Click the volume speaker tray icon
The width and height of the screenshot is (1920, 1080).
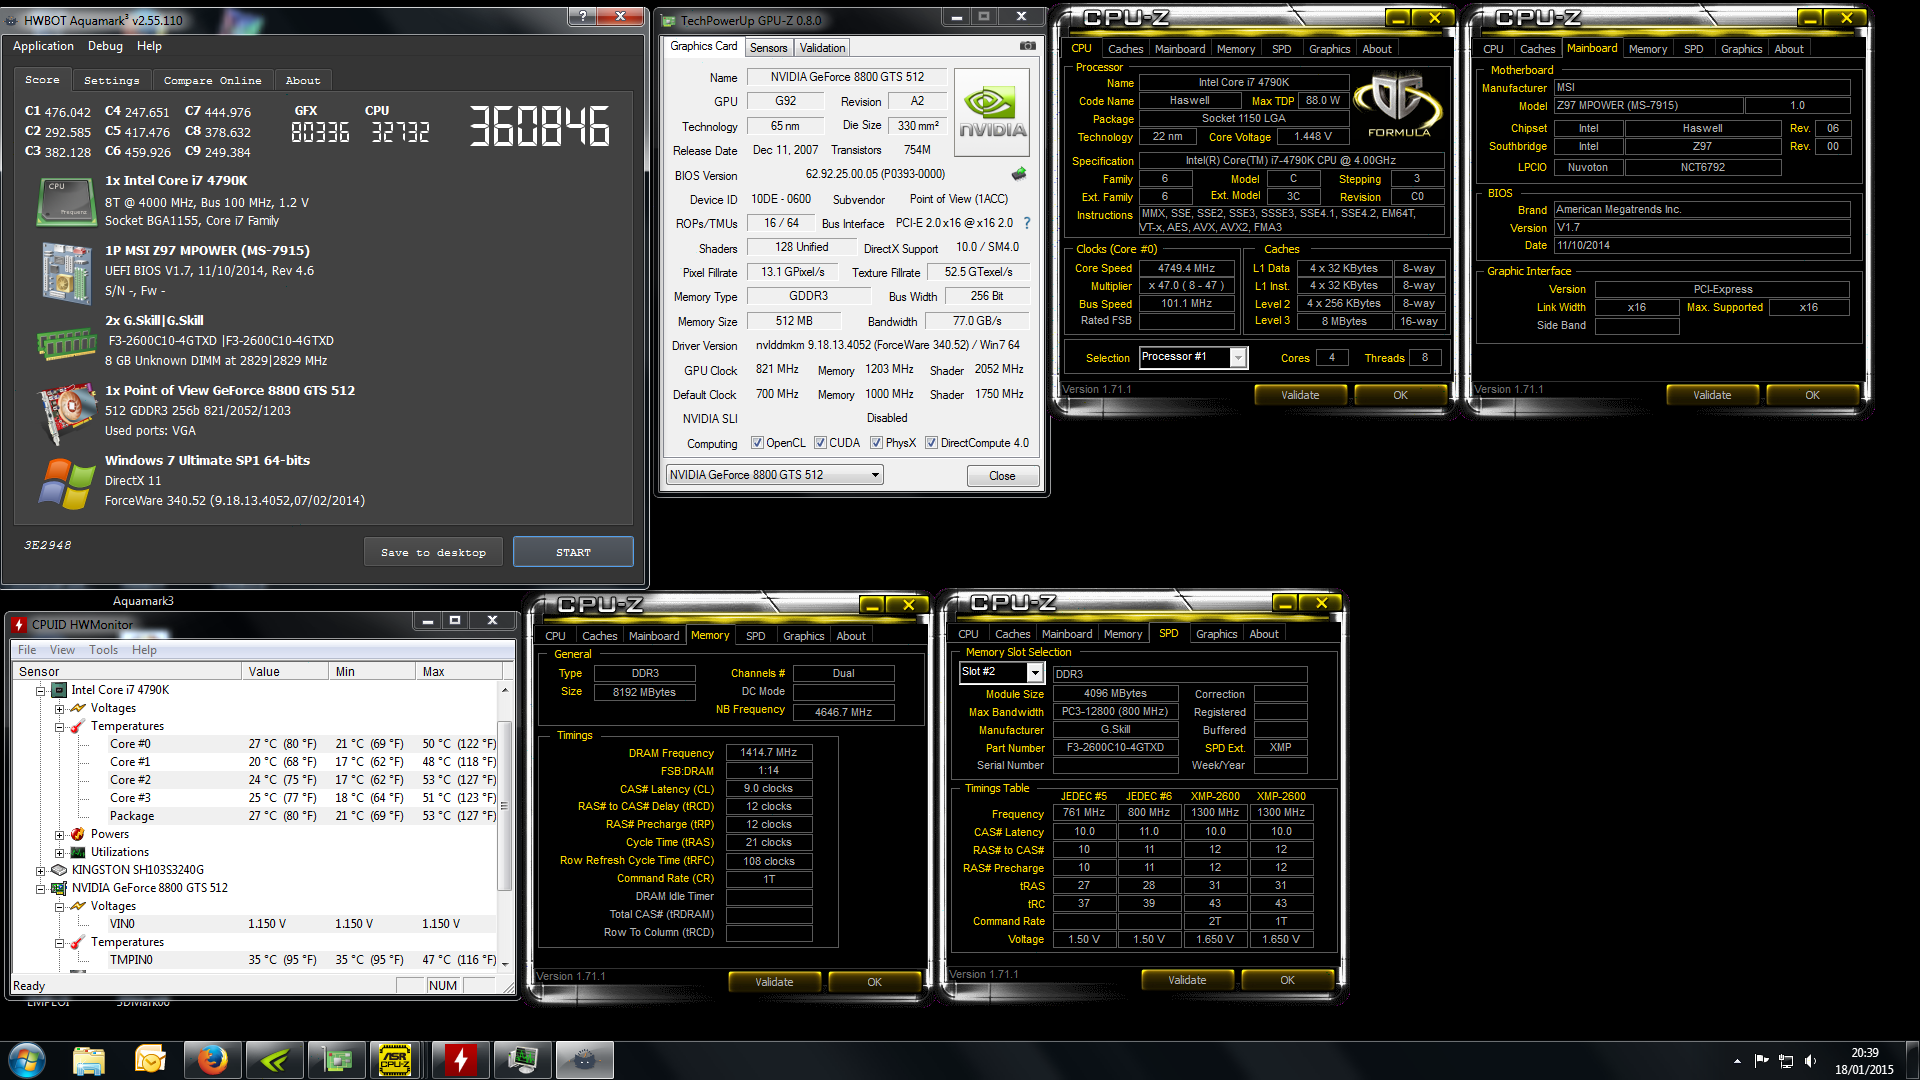tap(1810, 1061)
